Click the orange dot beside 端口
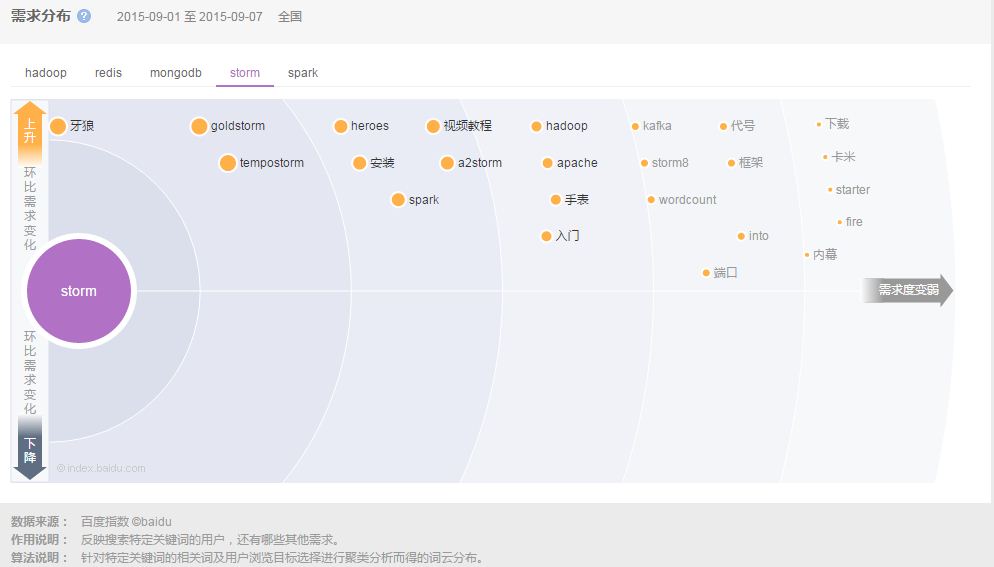 point(706,273)
